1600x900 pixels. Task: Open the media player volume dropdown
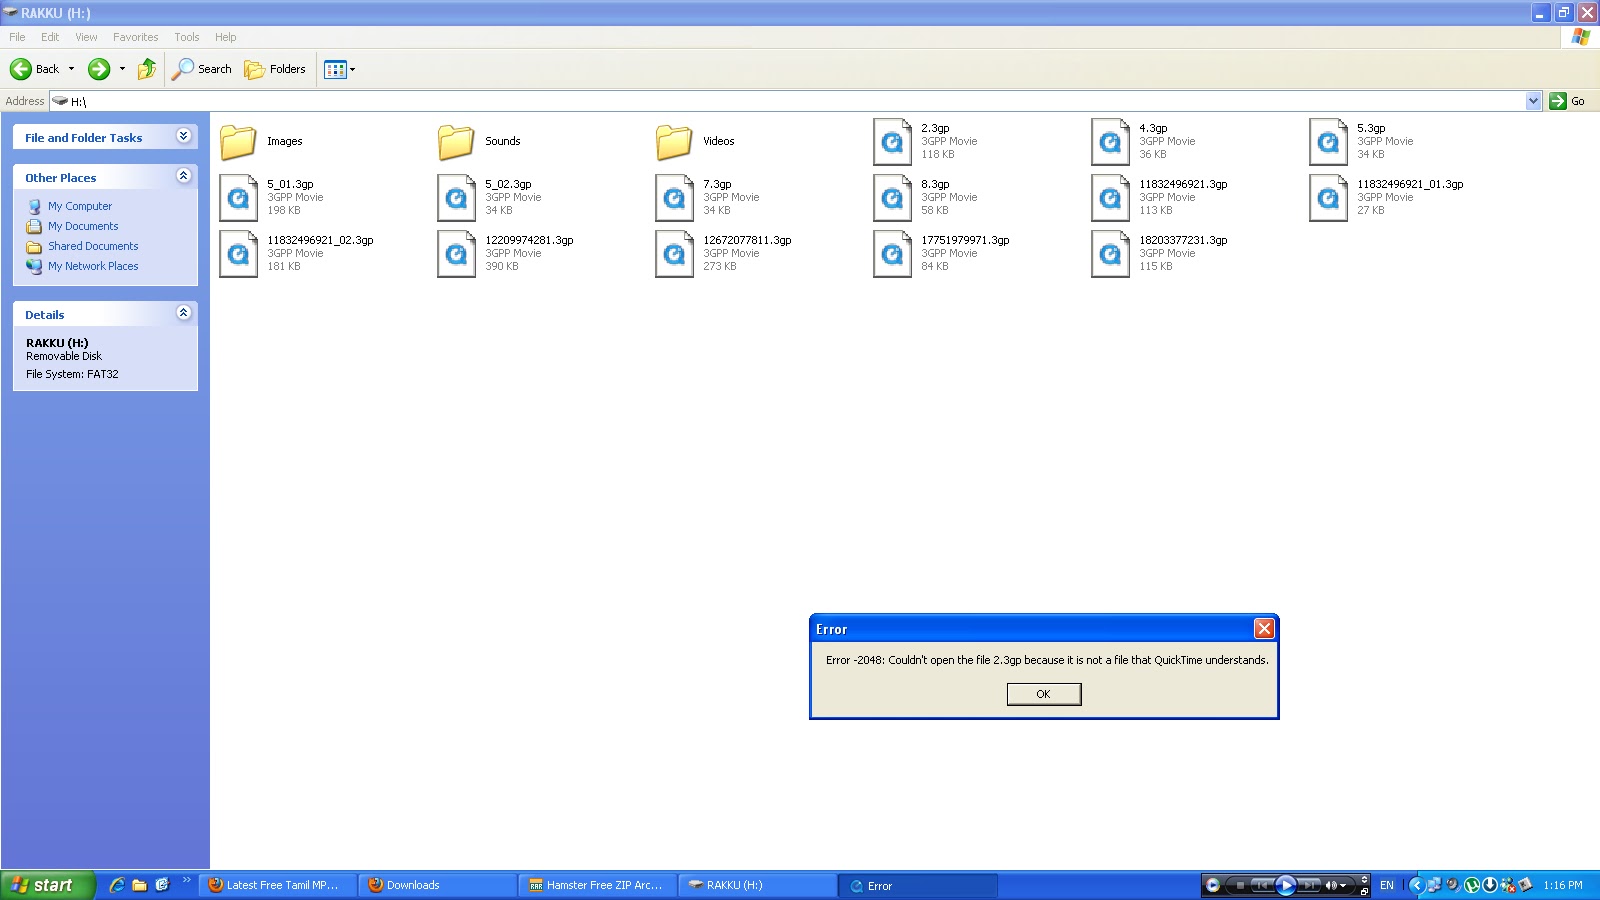[1342, 885]
